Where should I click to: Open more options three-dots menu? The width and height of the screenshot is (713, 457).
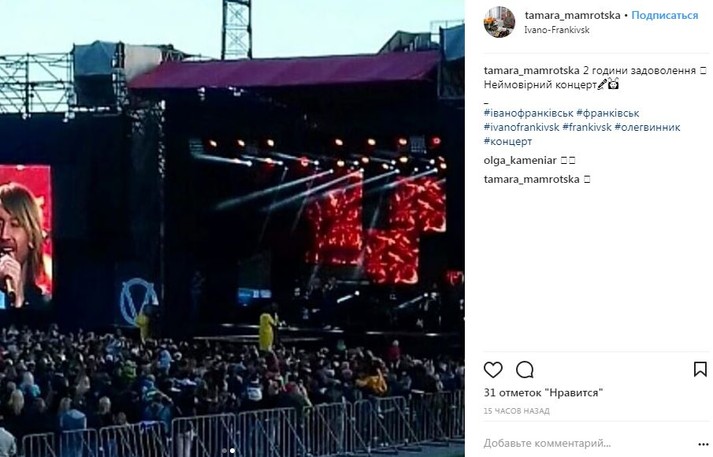(x=703, y=444)
